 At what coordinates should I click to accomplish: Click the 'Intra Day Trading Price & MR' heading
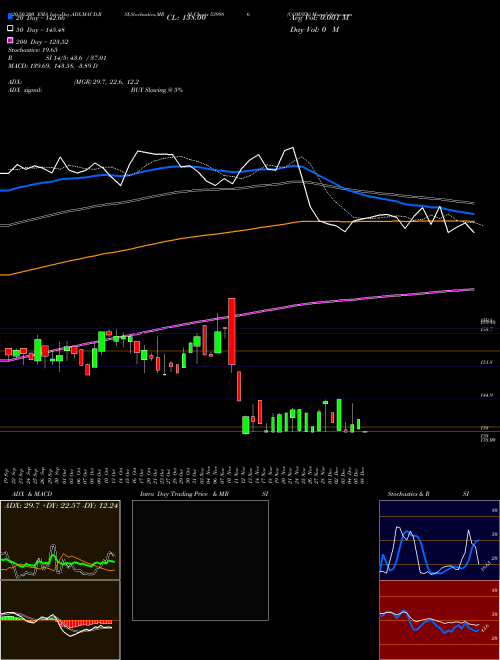click(184, 494)
